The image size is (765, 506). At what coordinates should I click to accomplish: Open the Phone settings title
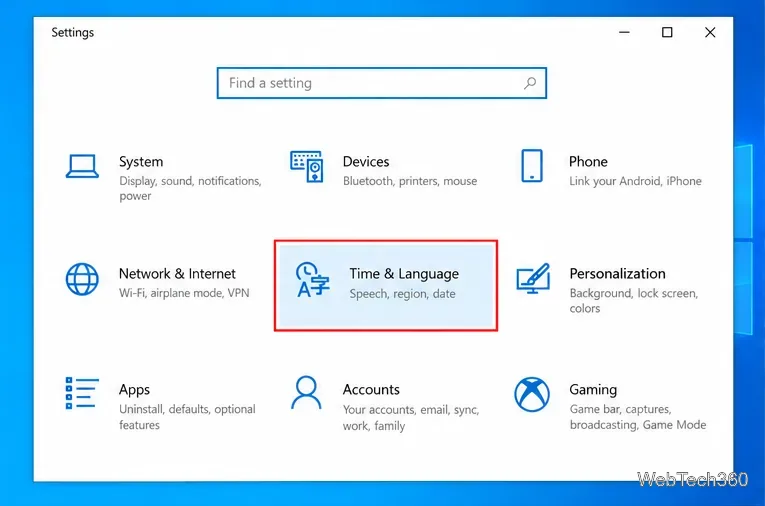coord(588,162)
